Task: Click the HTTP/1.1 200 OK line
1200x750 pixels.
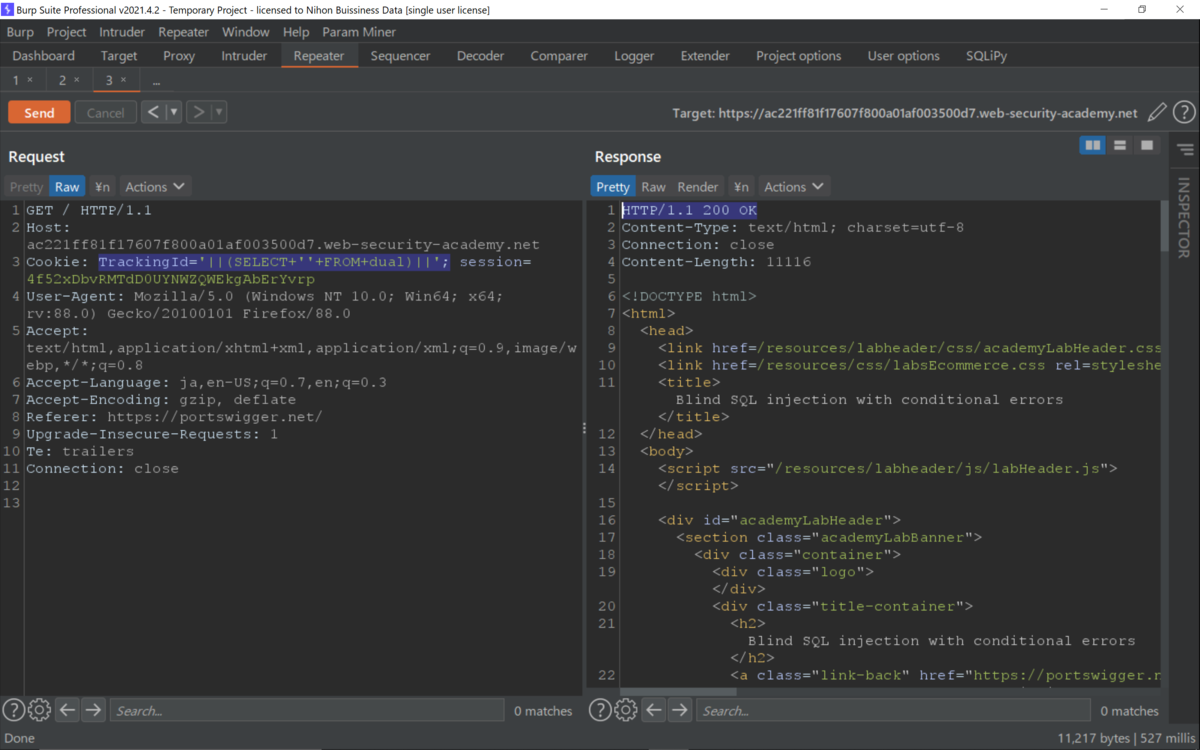Action: tap(689, 210)
